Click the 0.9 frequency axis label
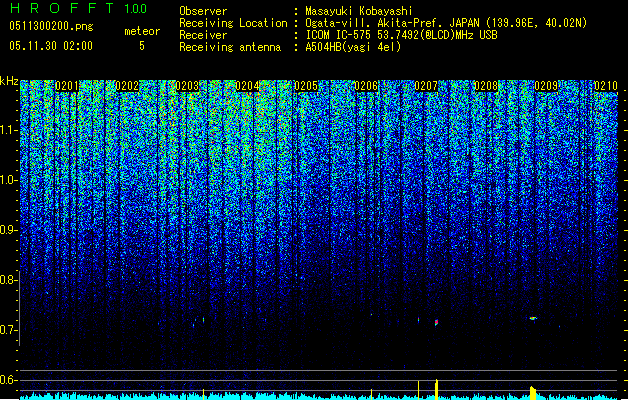 point(8,230)
